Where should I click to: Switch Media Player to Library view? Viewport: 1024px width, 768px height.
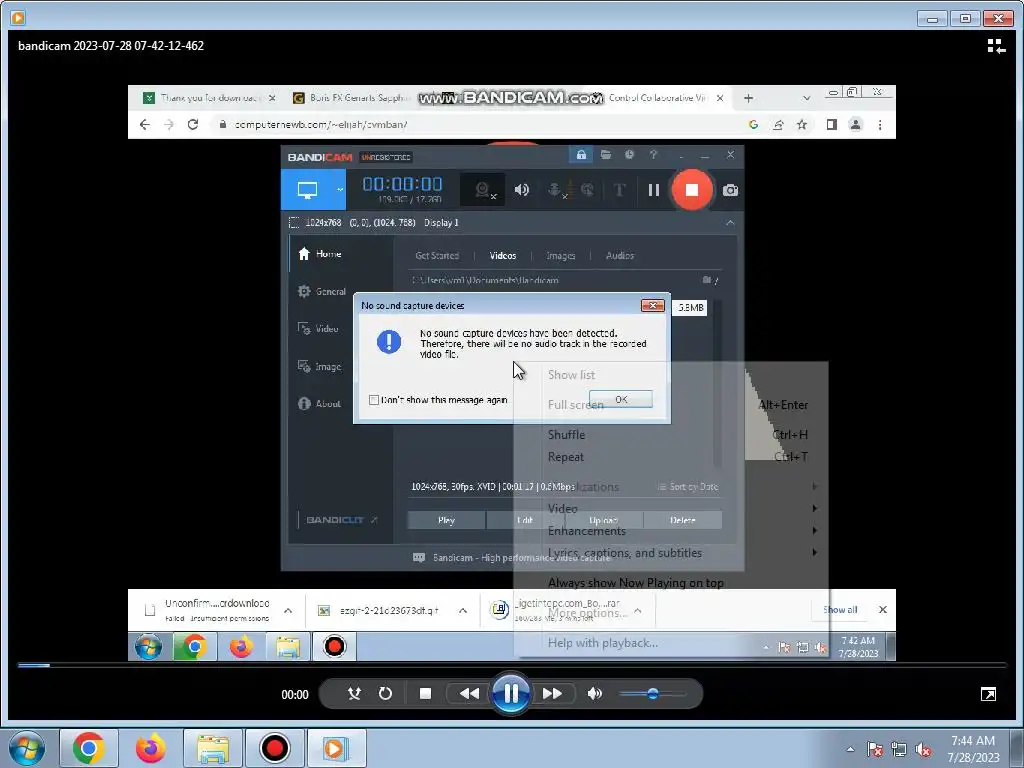(x=996, y=46)
